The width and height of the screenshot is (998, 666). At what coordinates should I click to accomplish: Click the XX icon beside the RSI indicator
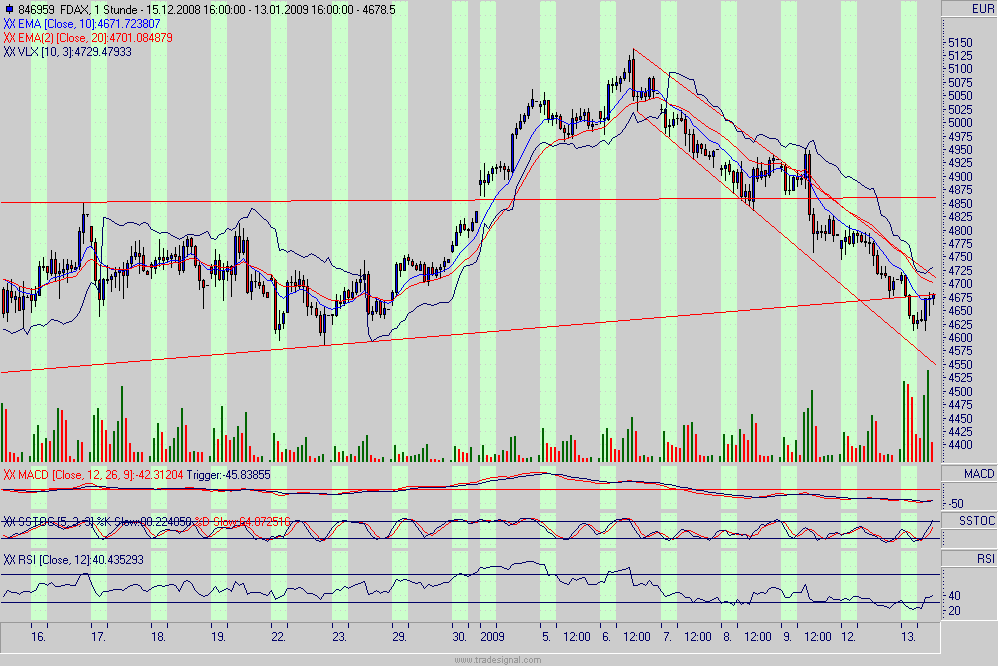tap(9, 560)
